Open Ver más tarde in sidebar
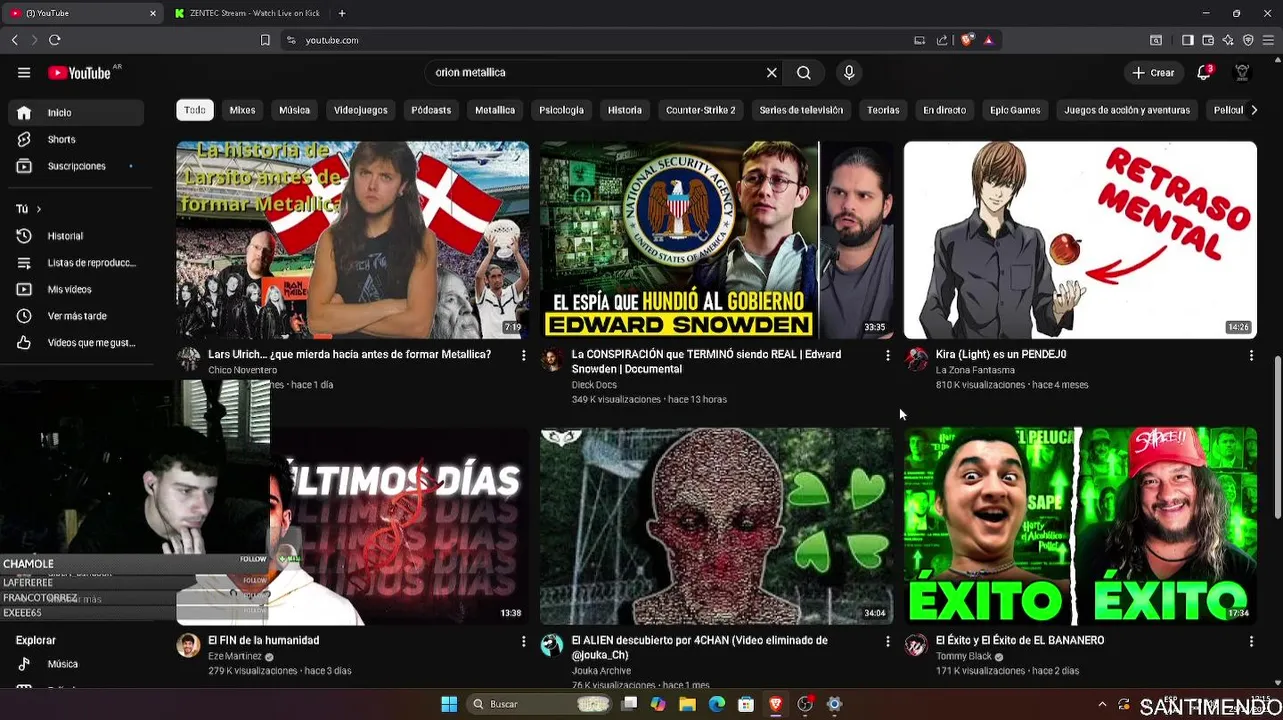The width and height of the screenshot is (1283, 720). [x=76, y=316]
